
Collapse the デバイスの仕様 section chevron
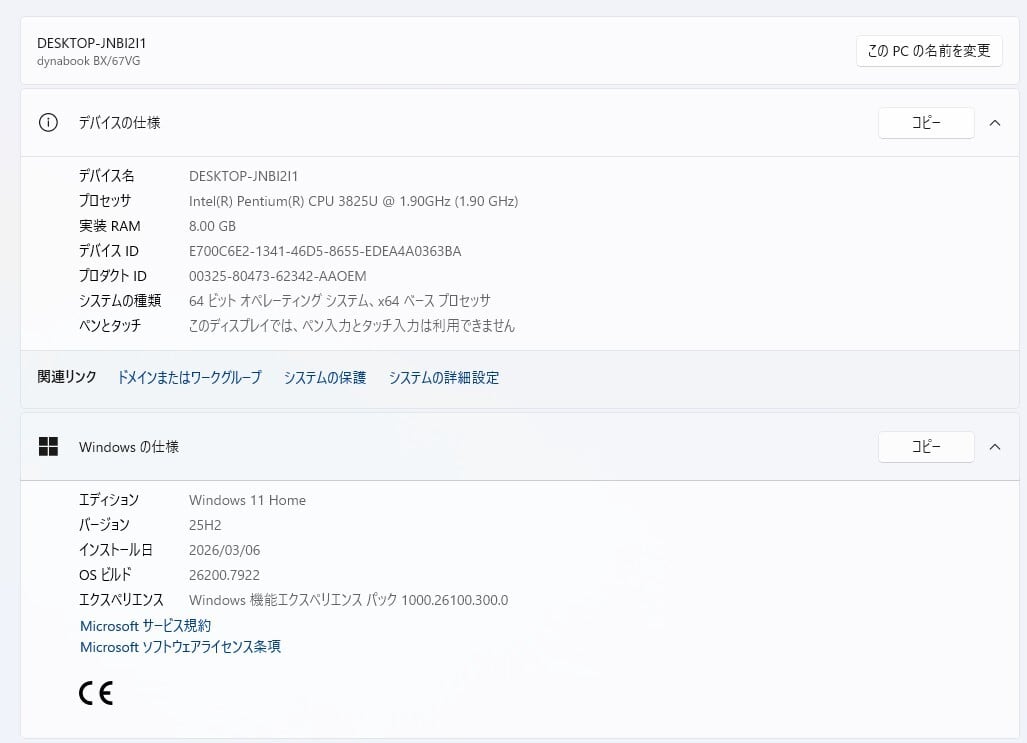point(995,123)
